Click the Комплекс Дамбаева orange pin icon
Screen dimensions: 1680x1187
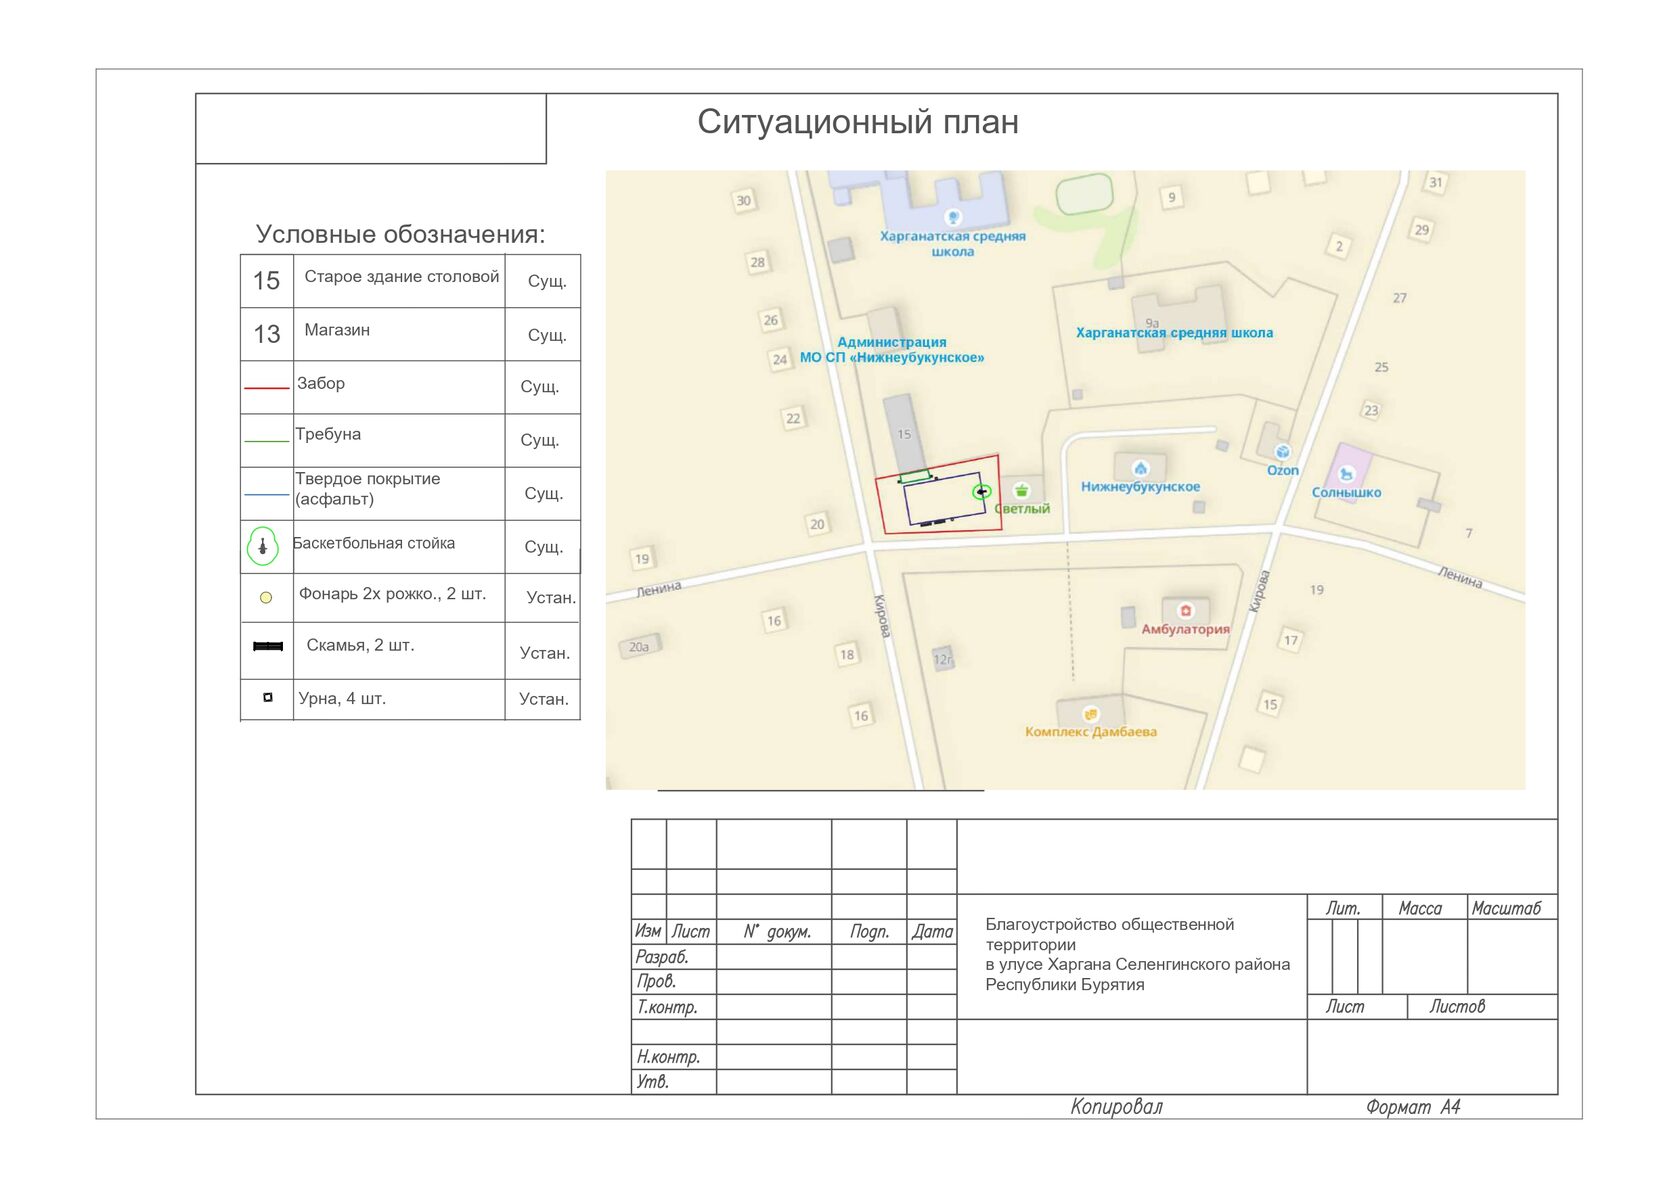(x=1091, y=714)
